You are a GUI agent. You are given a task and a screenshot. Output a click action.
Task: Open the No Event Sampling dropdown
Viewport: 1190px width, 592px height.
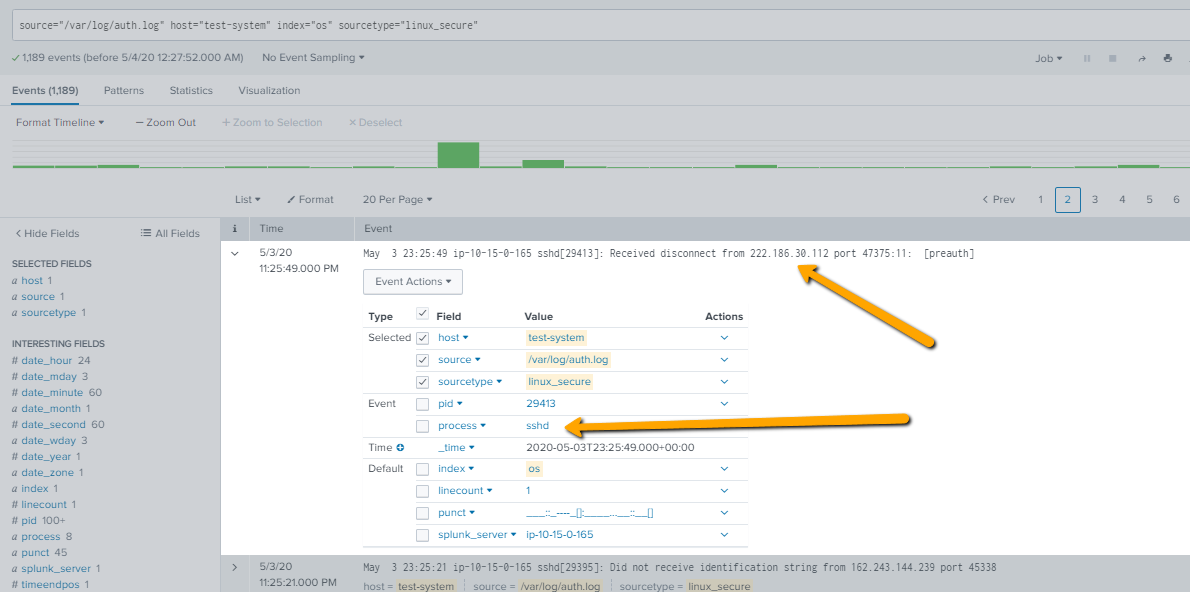pyautogui.click(x=312, y=58)
